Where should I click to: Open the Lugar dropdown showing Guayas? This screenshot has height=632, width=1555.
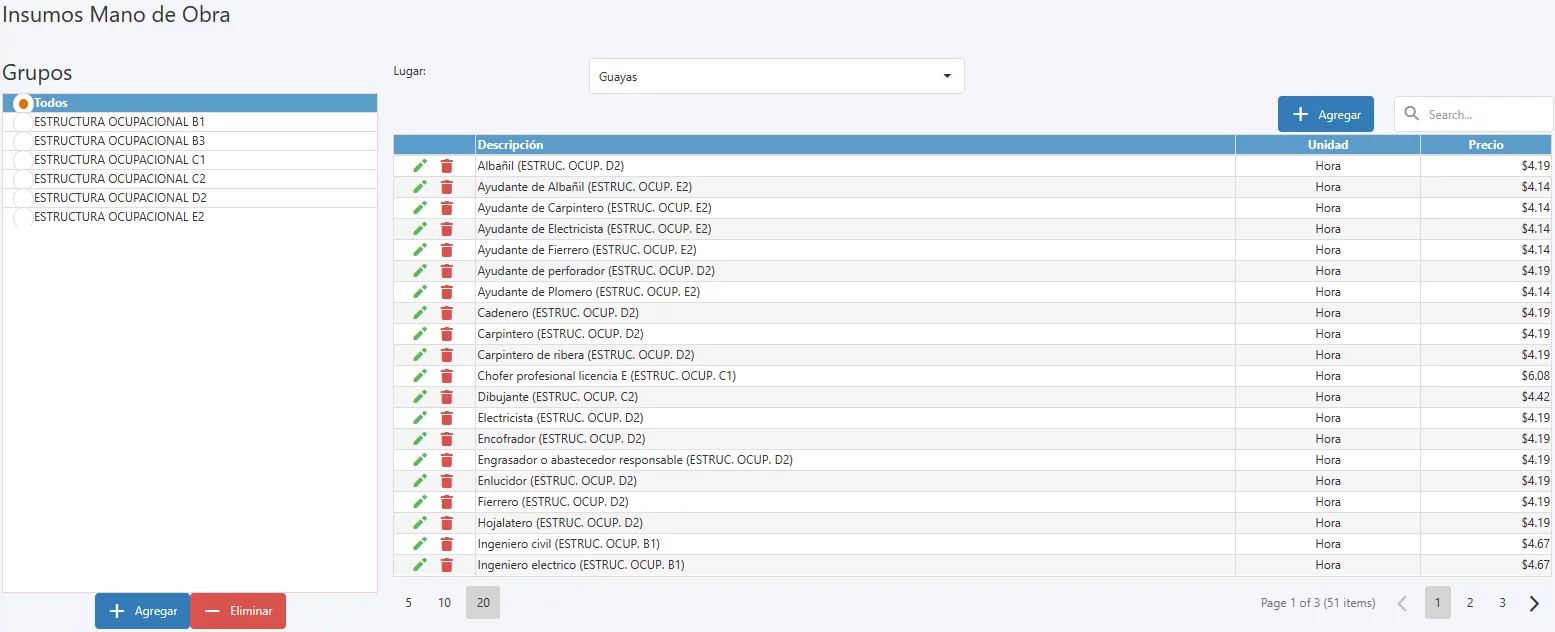(776, 76)
